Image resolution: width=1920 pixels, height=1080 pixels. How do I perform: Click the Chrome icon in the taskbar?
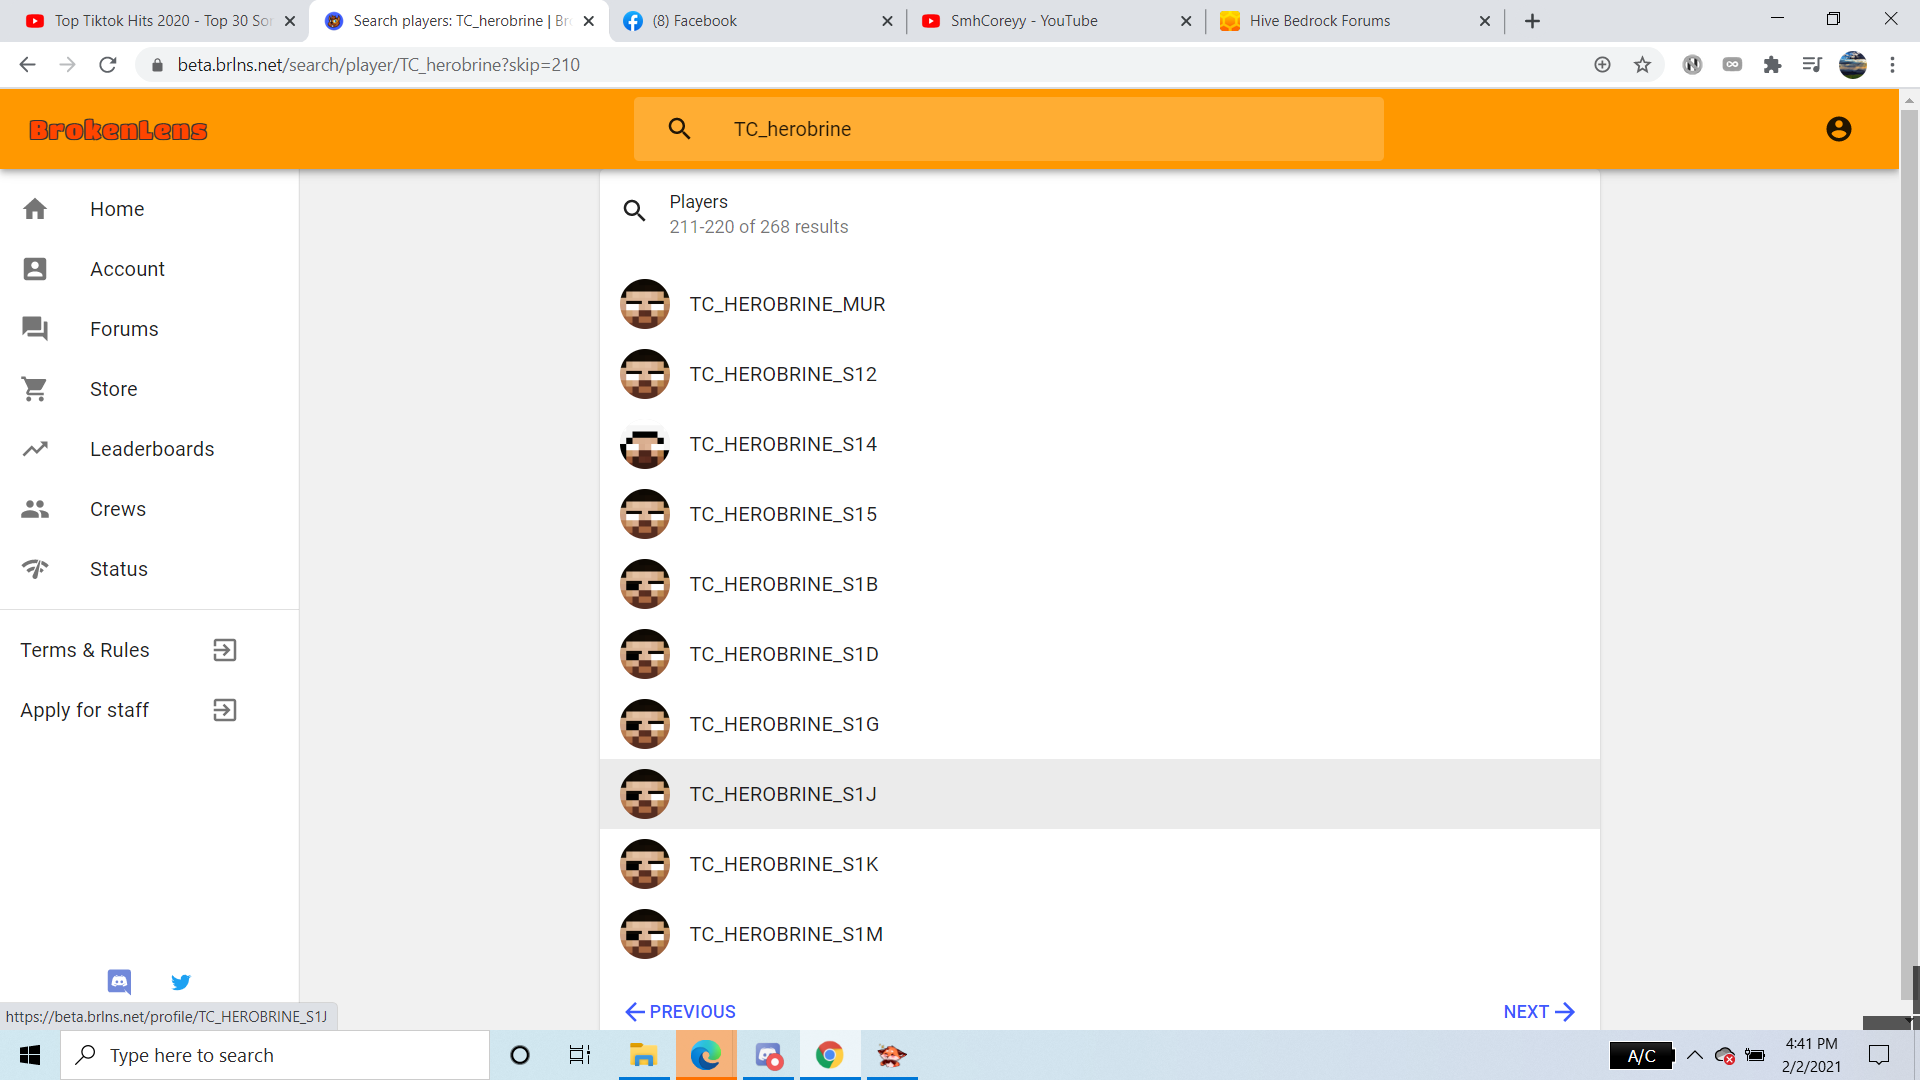[x=829, y=1055]
